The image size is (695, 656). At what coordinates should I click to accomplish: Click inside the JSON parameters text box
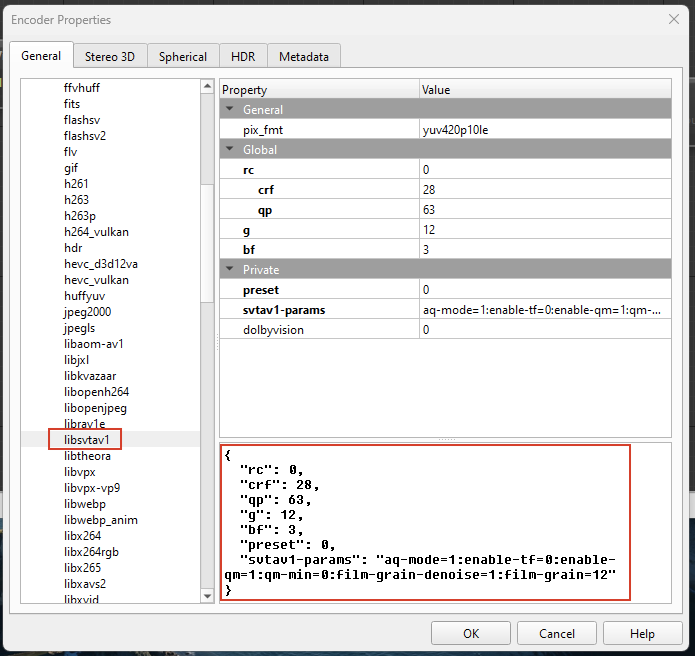point(426,523)
